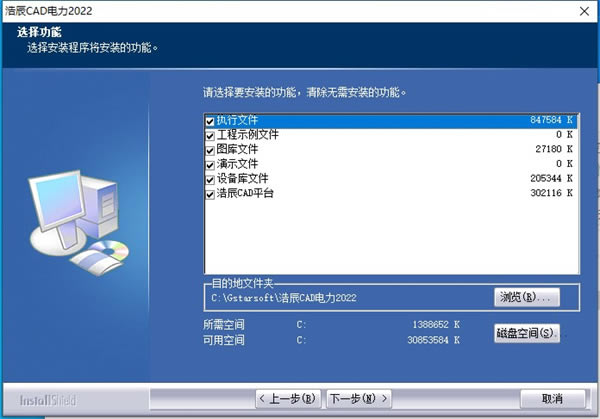The height and width of the screenshot is (419, 600).
Task: Open 磁盘空间(S) disk space dialog
Action: pyautogui.click(x=526, y=333)
